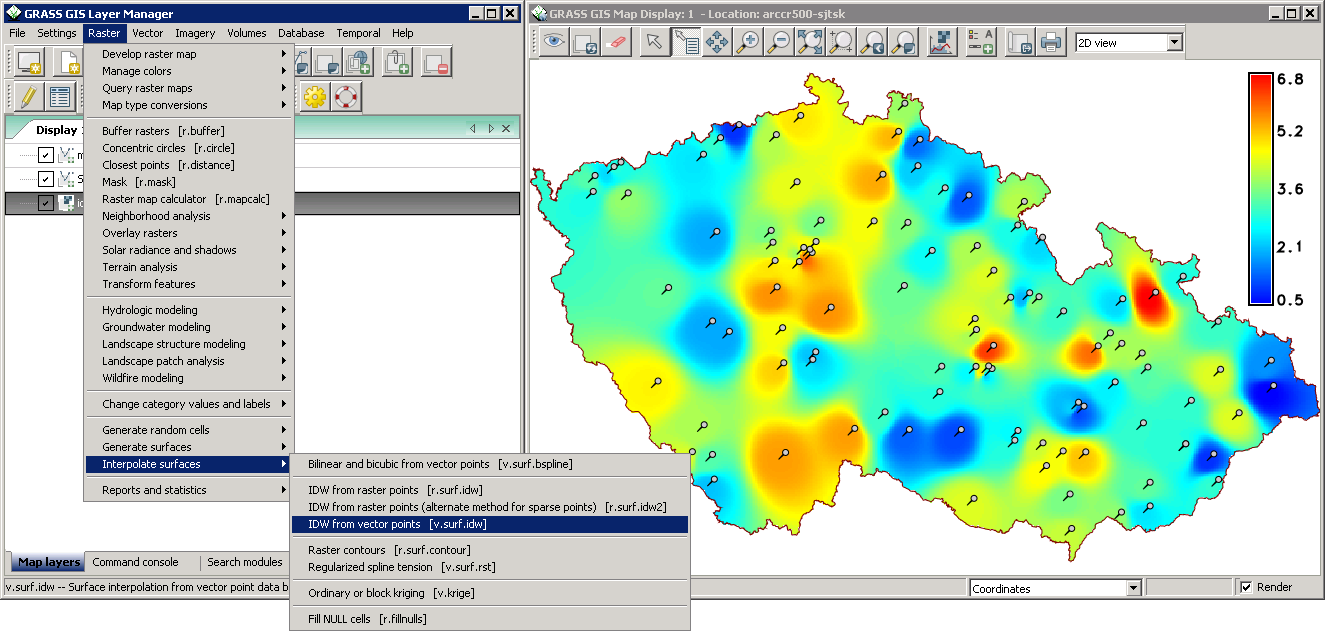Click the color legend gradient bar
This screenshot has height=631, width=1325.
(1260, 188)
